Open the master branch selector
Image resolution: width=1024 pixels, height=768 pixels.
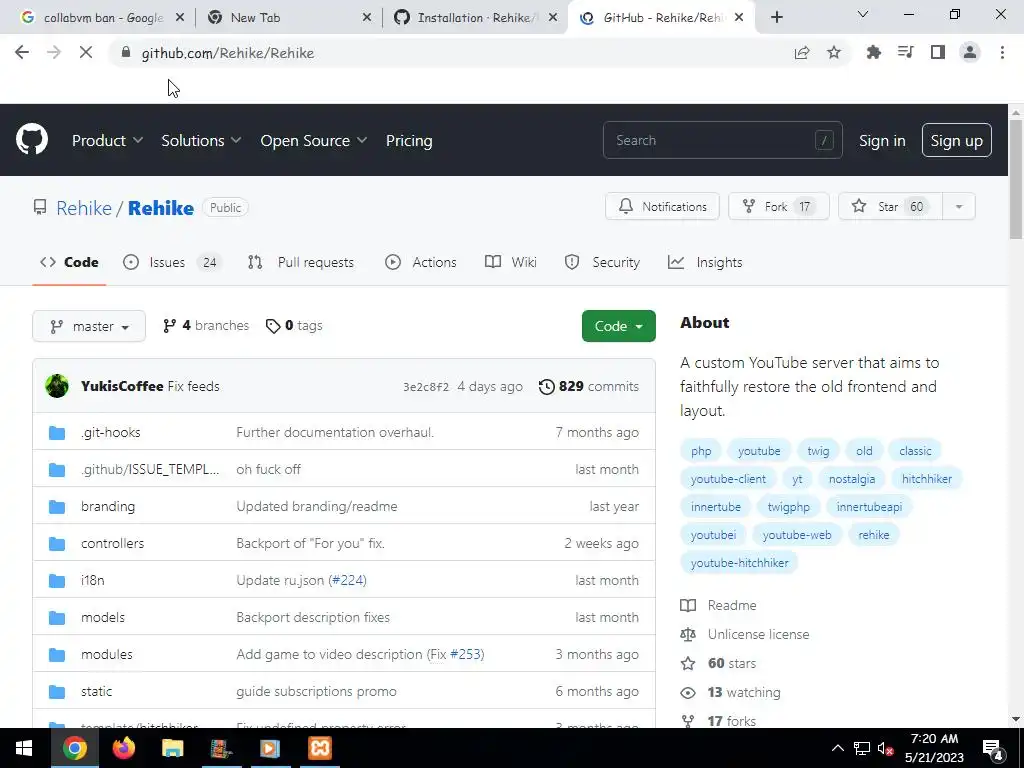pos(89,326)
